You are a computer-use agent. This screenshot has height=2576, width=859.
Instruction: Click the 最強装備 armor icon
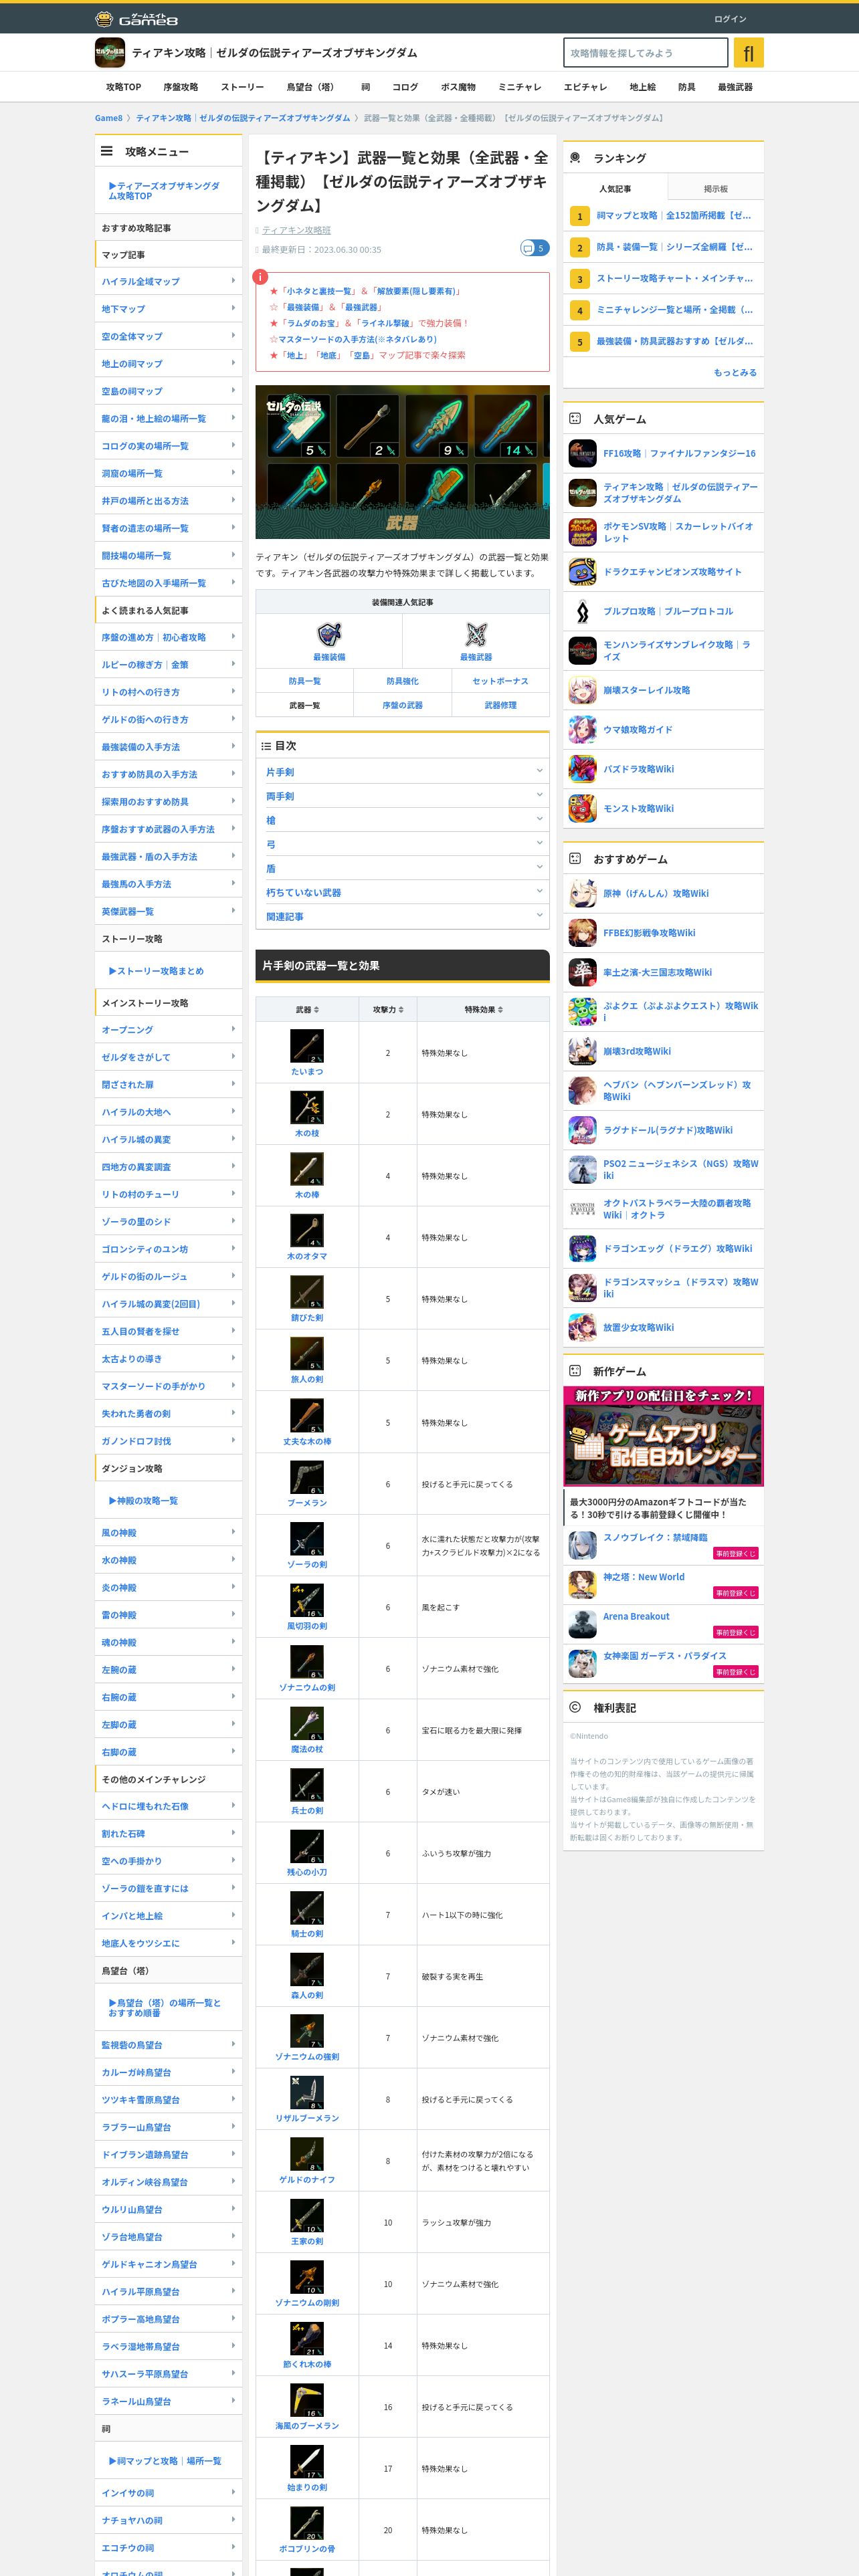pos(329,634)
